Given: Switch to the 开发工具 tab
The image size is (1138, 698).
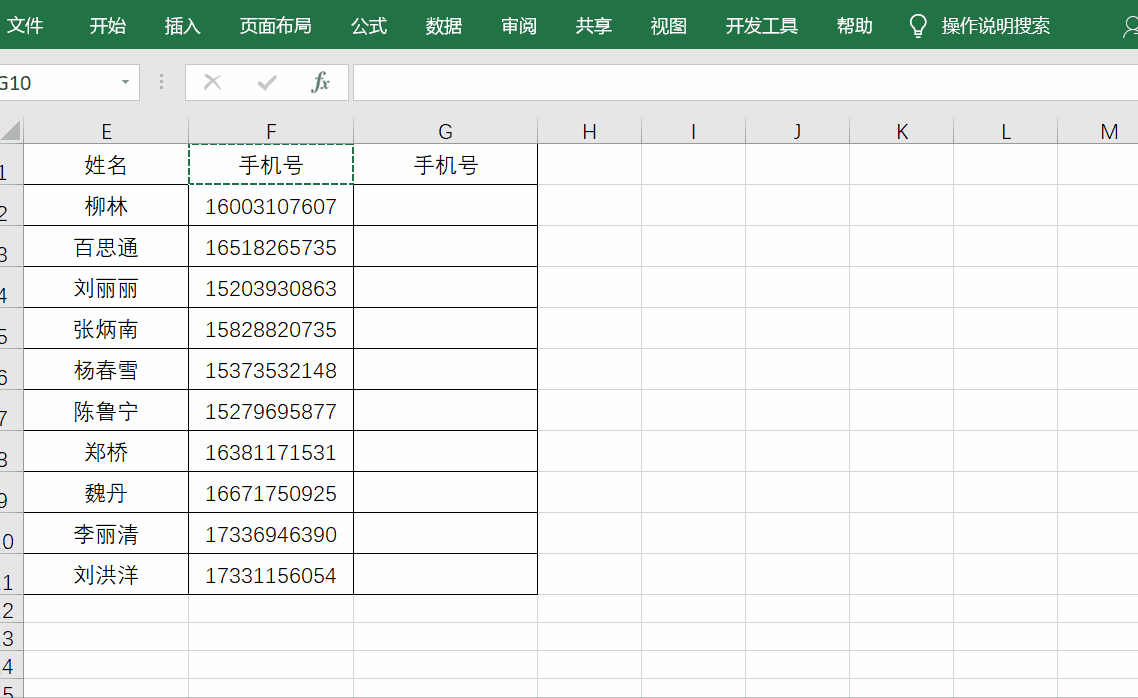Looking at the screenshot, I should (x=760, y=26).
